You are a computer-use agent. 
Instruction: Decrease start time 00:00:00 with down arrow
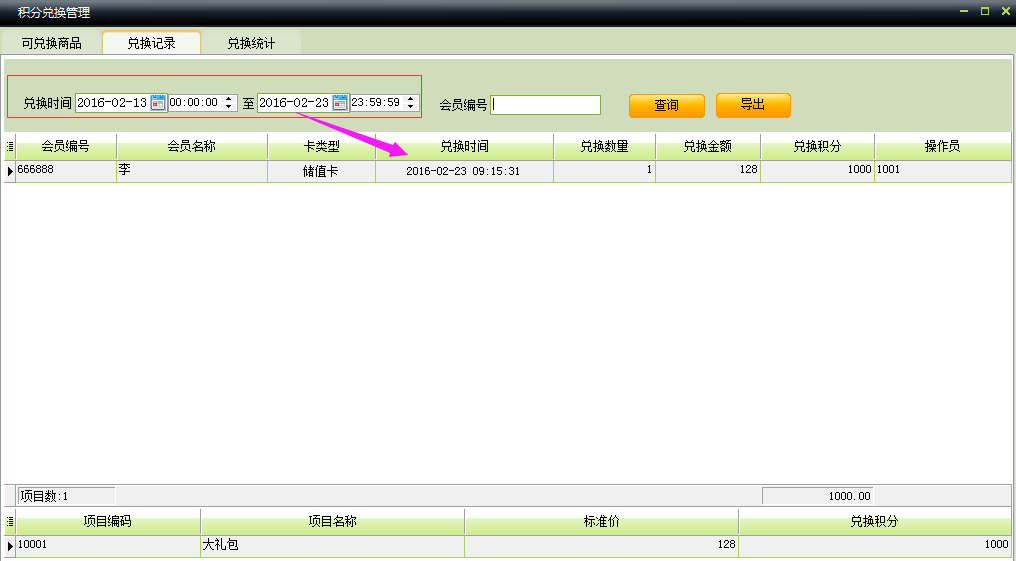[x=229, y=106]
